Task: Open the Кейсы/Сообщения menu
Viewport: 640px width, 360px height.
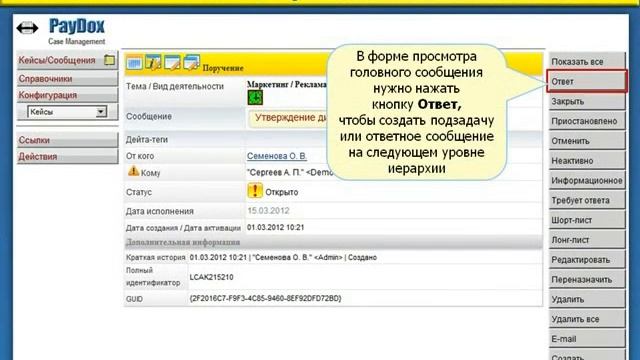Action: point(57,60)
